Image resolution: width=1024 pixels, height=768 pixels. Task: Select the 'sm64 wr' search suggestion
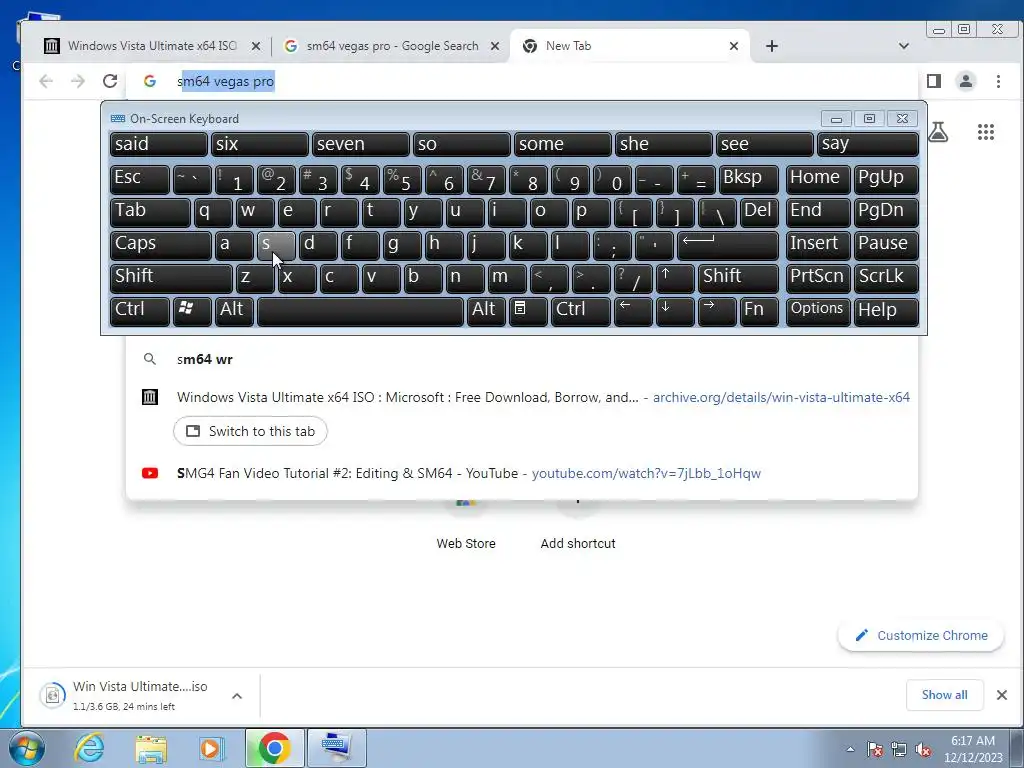522,359
